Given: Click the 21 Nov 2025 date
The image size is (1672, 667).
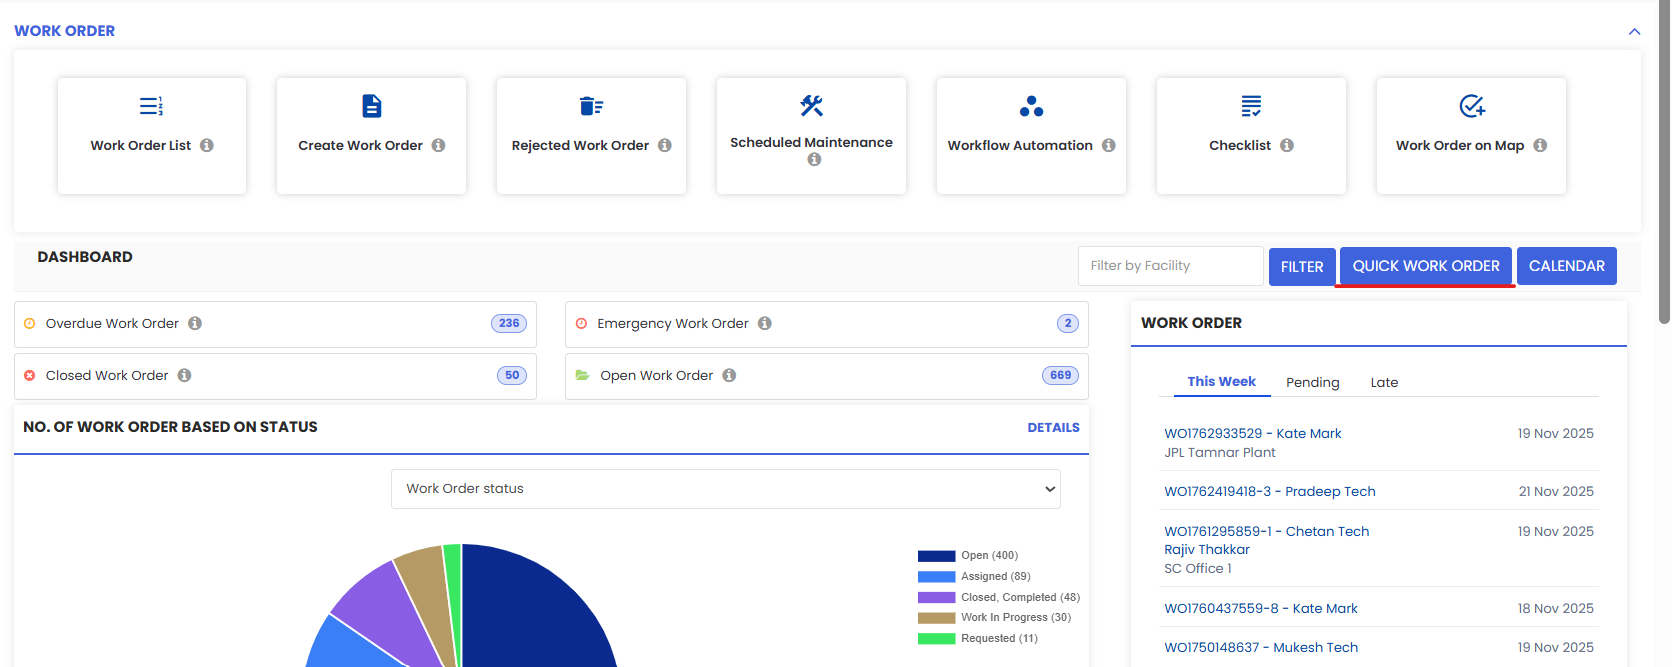Looking at the screenshot, I should (1556, 491).
